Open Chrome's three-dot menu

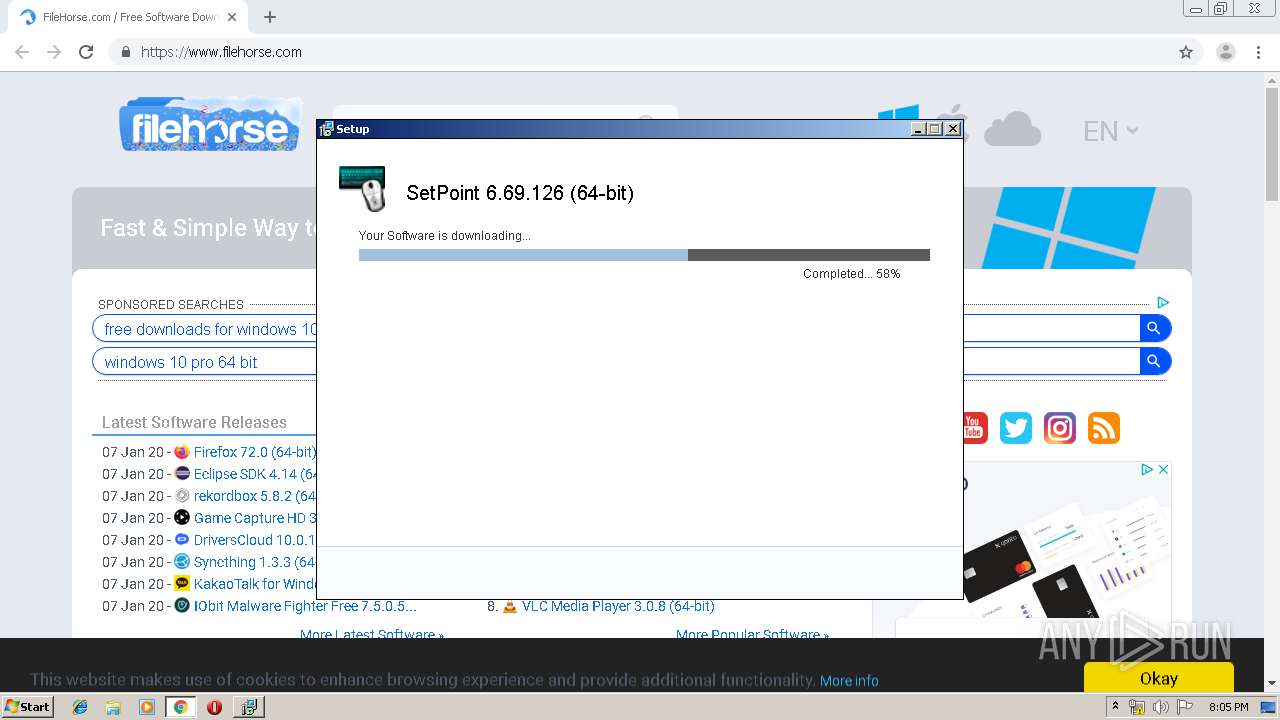click(1258, 52)
